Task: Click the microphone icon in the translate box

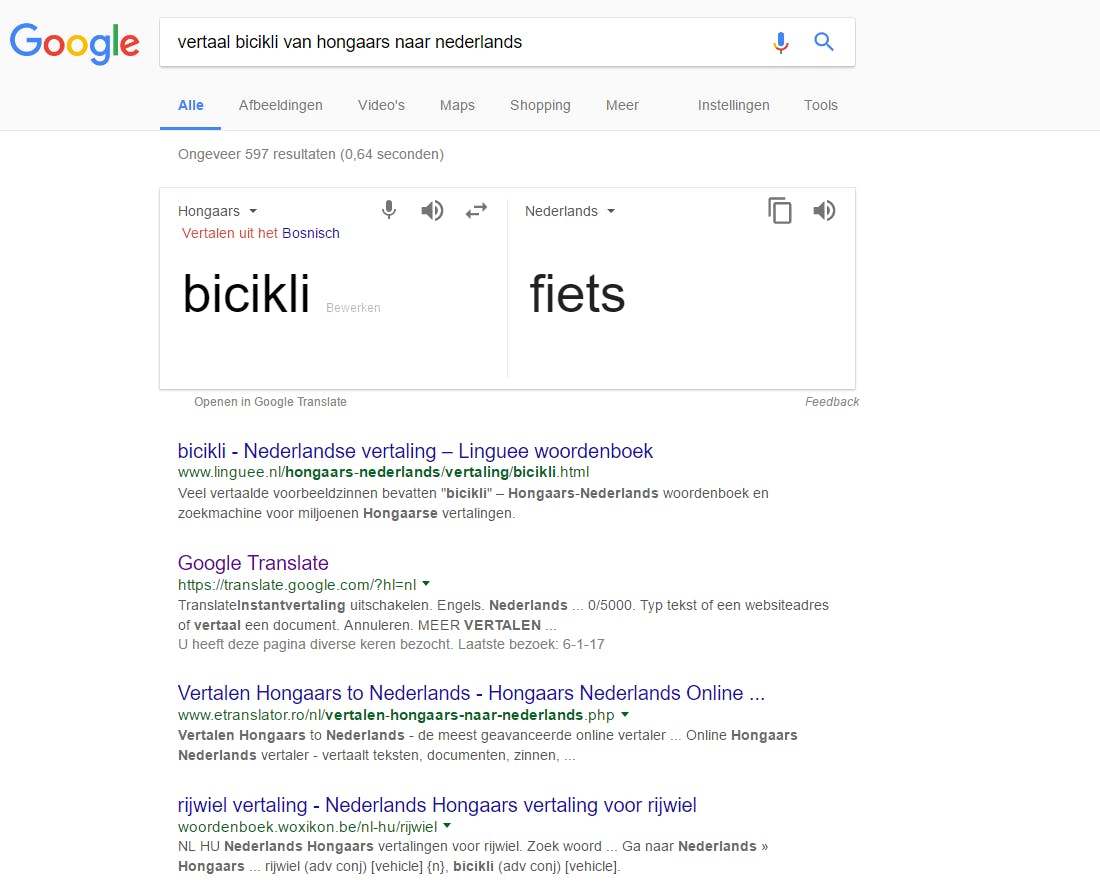Action: point(389,210)
